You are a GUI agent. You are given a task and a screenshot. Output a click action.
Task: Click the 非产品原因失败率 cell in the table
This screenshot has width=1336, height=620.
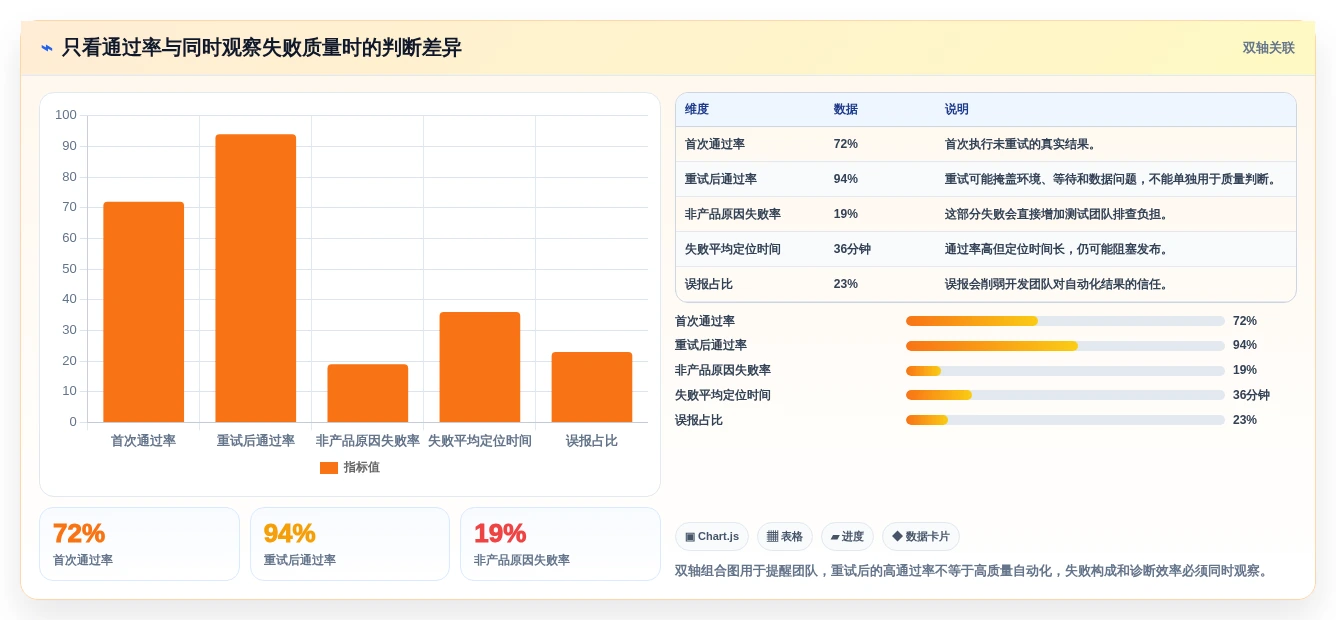click(x=733, y=214)
